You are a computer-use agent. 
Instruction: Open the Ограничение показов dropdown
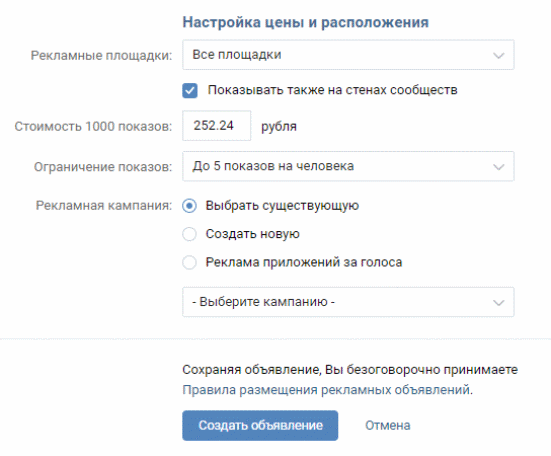click(348, 166)
